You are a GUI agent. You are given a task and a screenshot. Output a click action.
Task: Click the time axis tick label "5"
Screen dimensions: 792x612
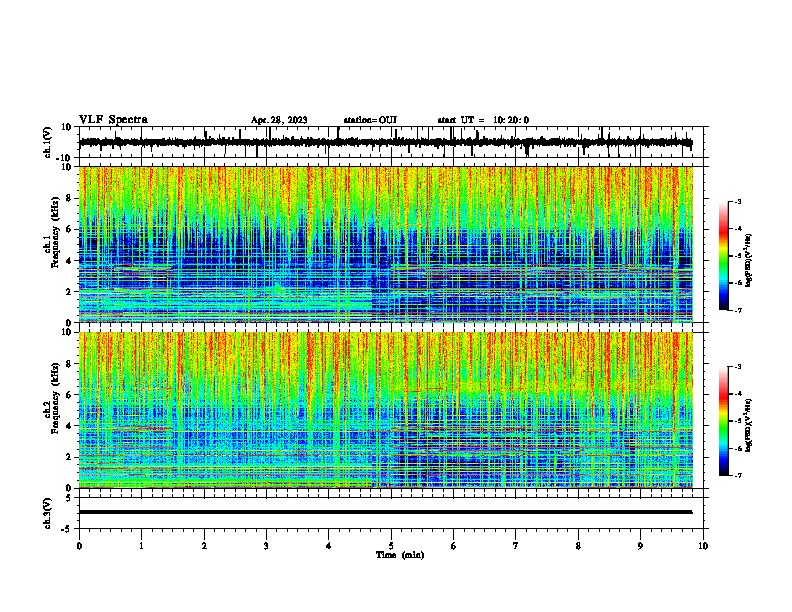click(x=391, y=546)
